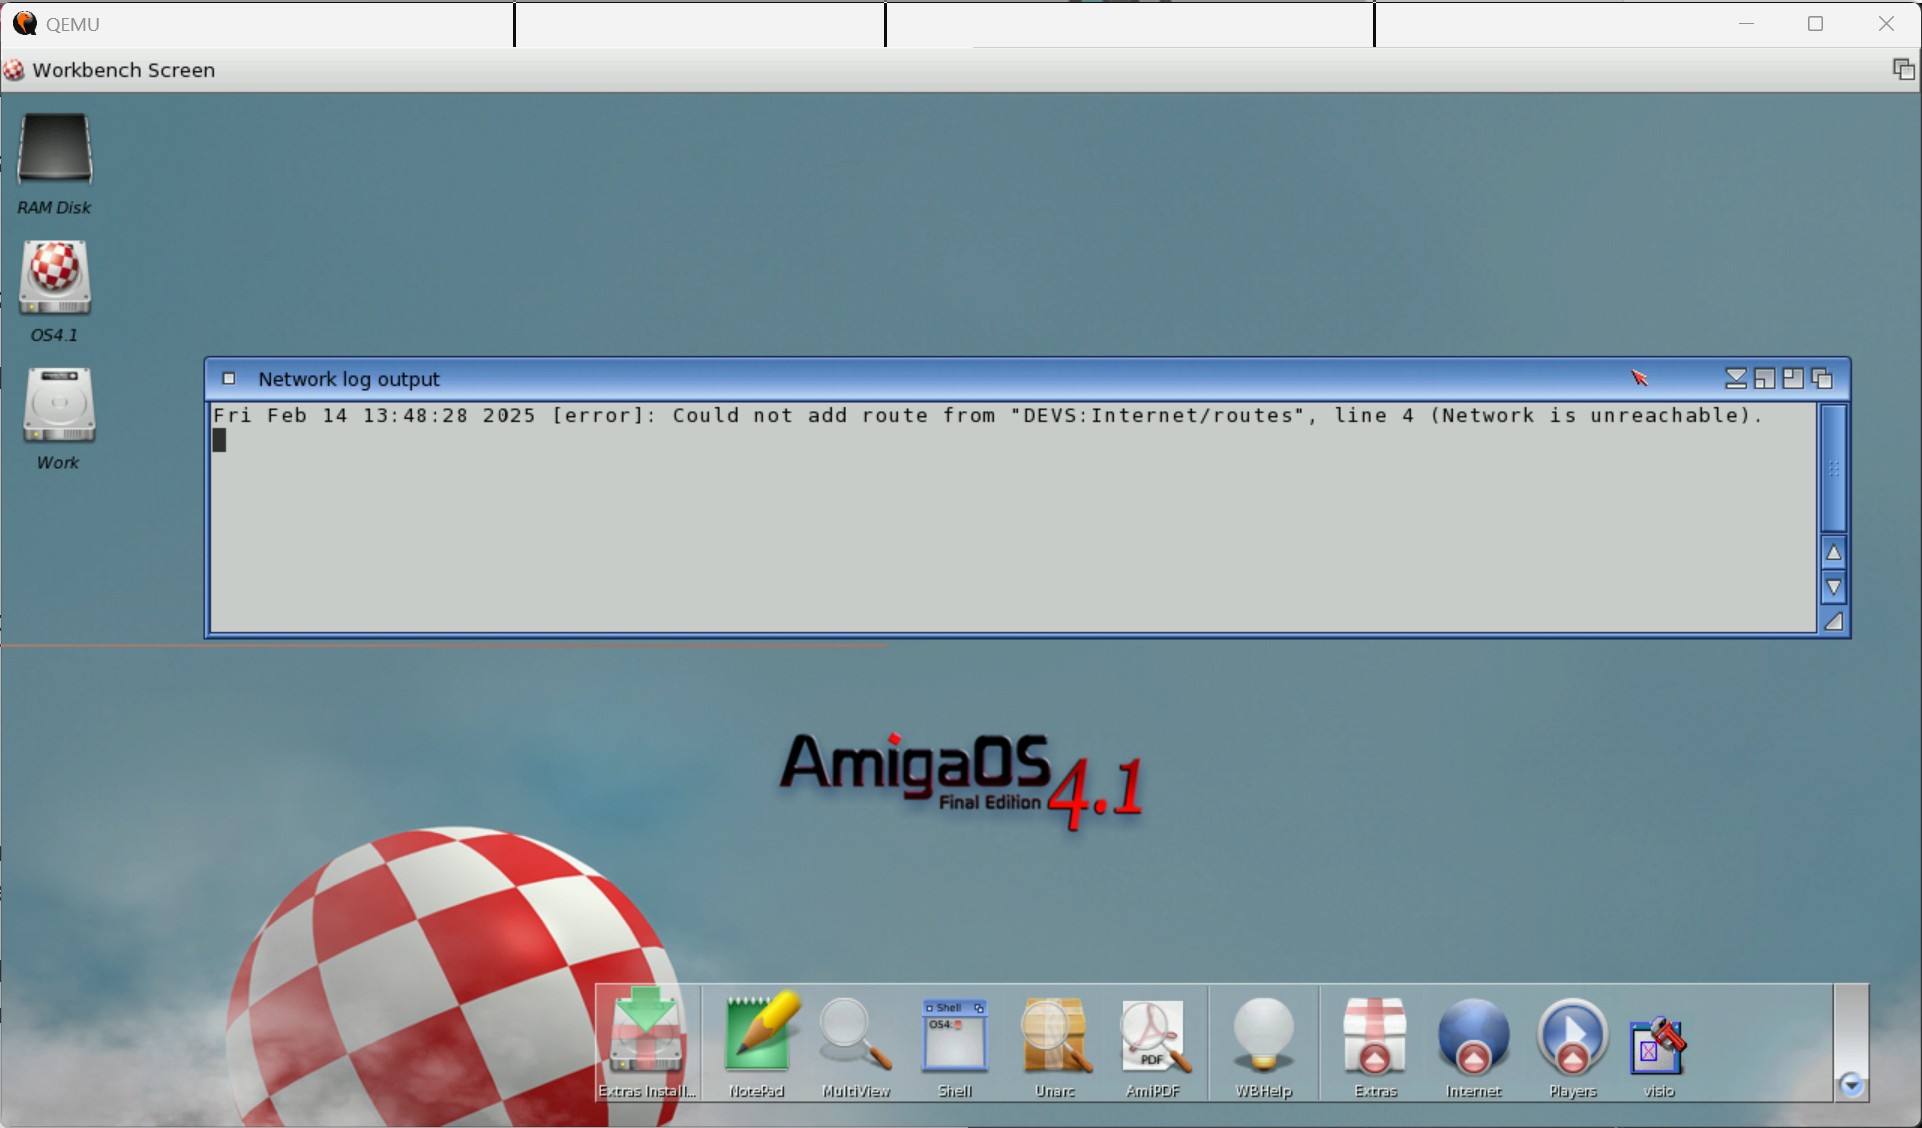Select the OS4.1 disk icon

click(x=54, y=278)
